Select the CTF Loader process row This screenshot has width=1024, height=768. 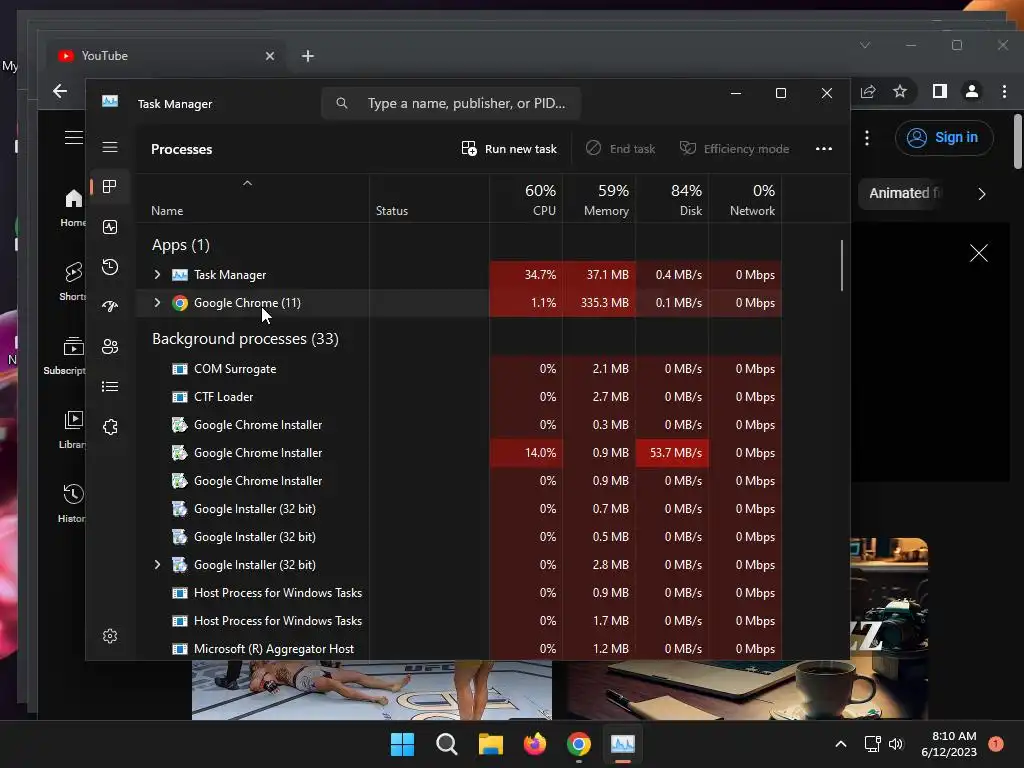click(459, 397)
